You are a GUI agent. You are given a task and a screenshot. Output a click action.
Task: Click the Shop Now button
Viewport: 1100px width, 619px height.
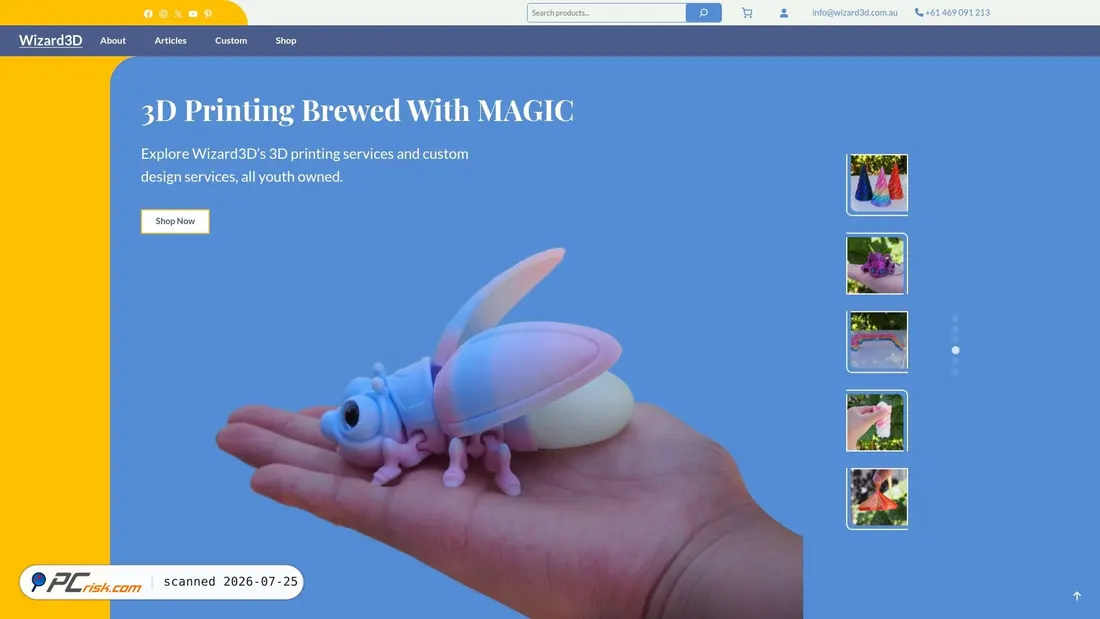pos(175,221)
